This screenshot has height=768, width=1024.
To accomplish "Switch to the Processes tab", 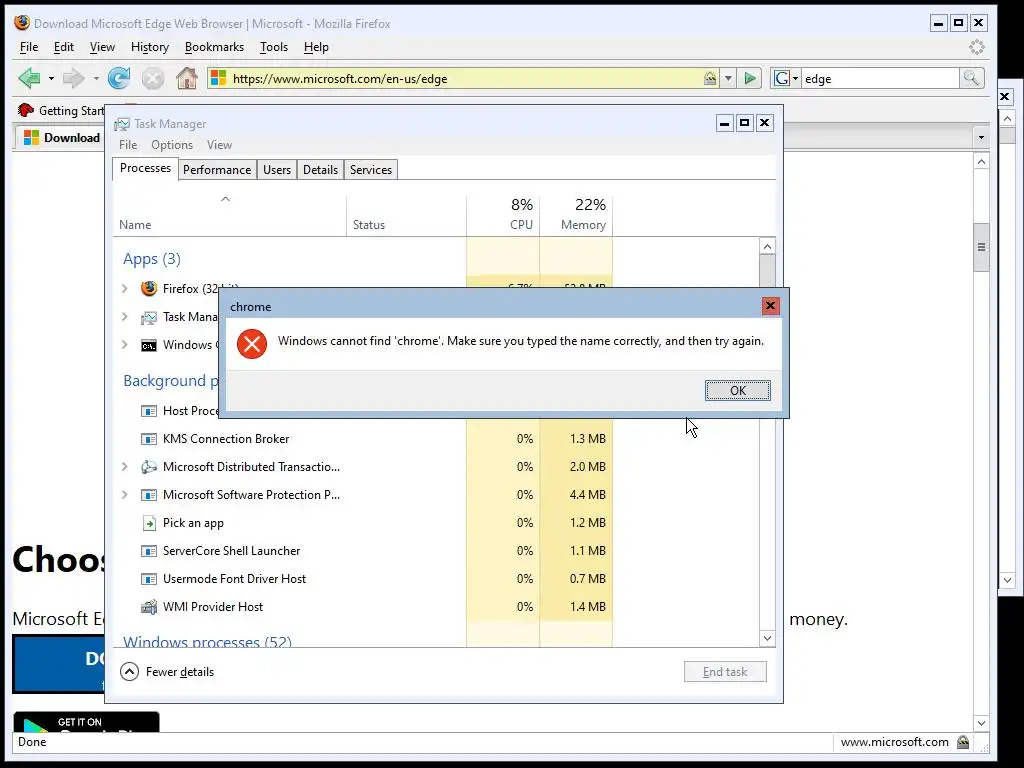I will (x=145, y=168).
